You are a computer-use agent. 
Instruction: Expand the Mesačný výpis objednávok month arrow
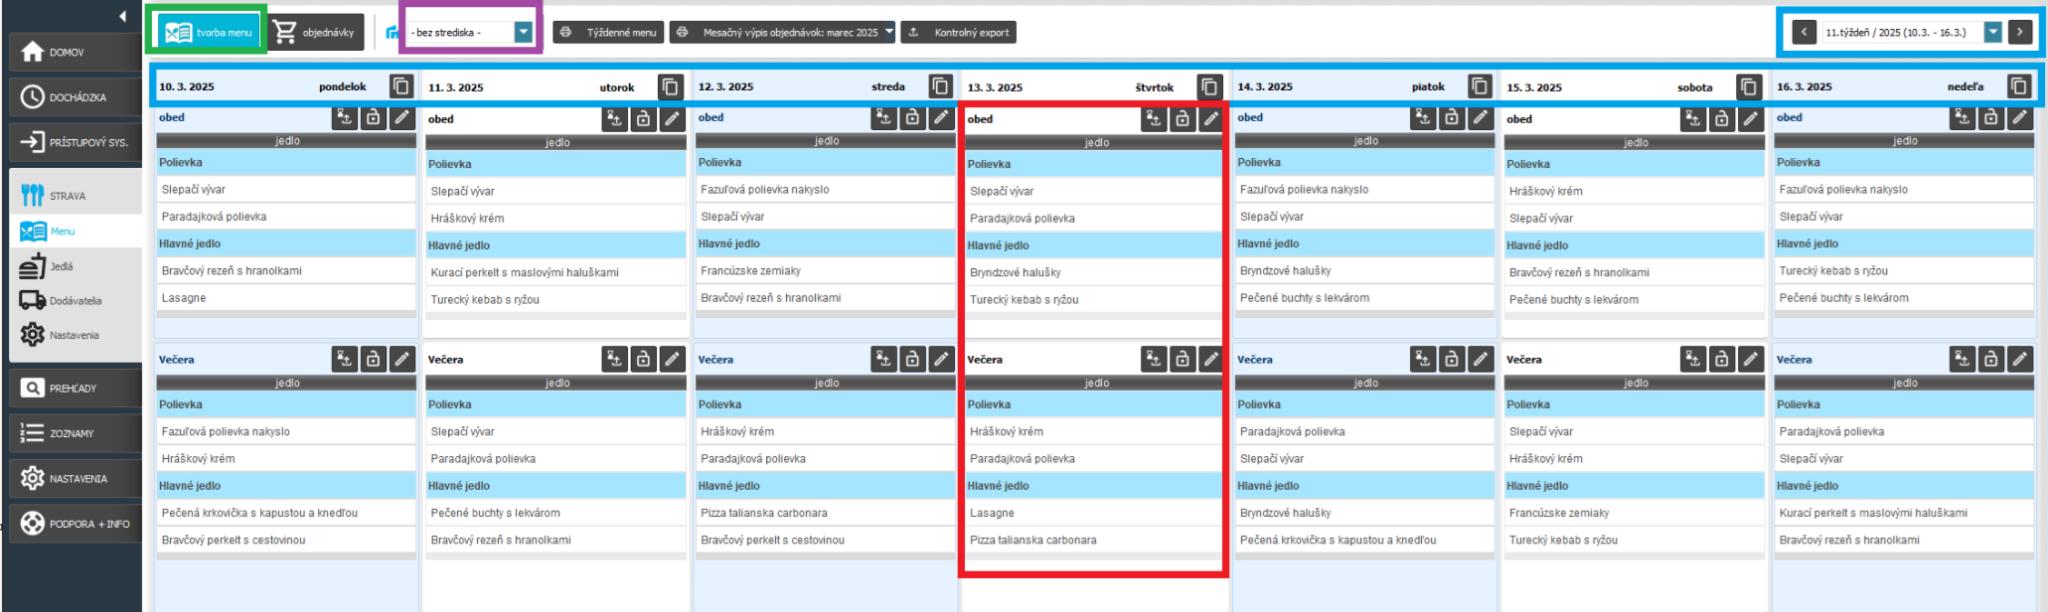point(889,32)
